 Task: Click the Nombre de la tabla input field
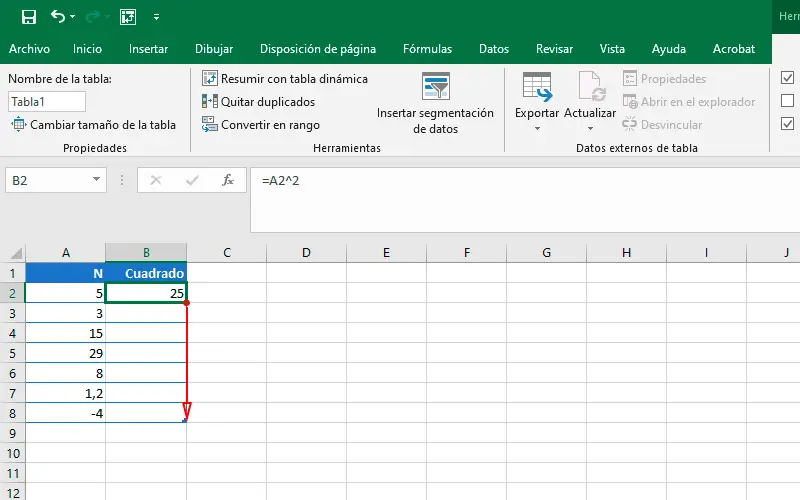[47, 101]
